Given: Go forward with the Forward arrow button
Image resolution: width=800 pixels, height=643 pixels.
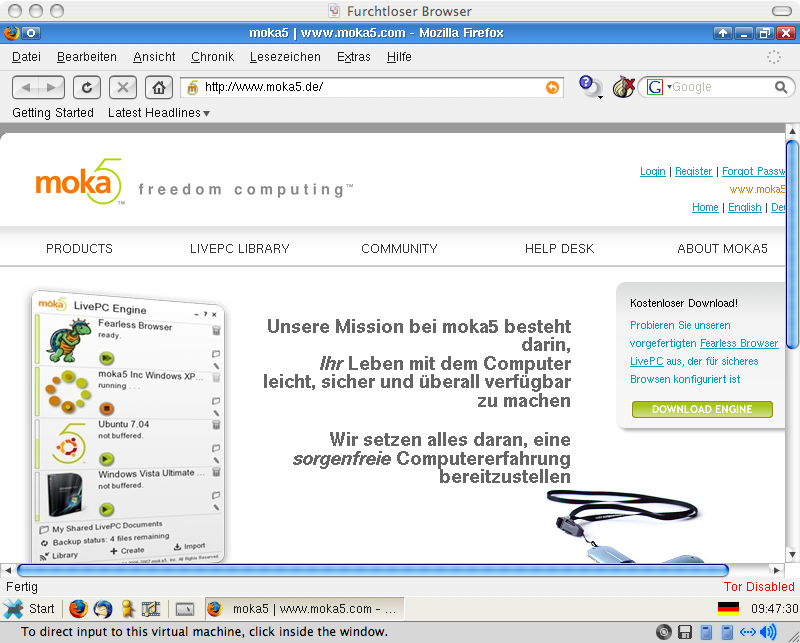Looking at the screenshot, I should tap(52, 87).
